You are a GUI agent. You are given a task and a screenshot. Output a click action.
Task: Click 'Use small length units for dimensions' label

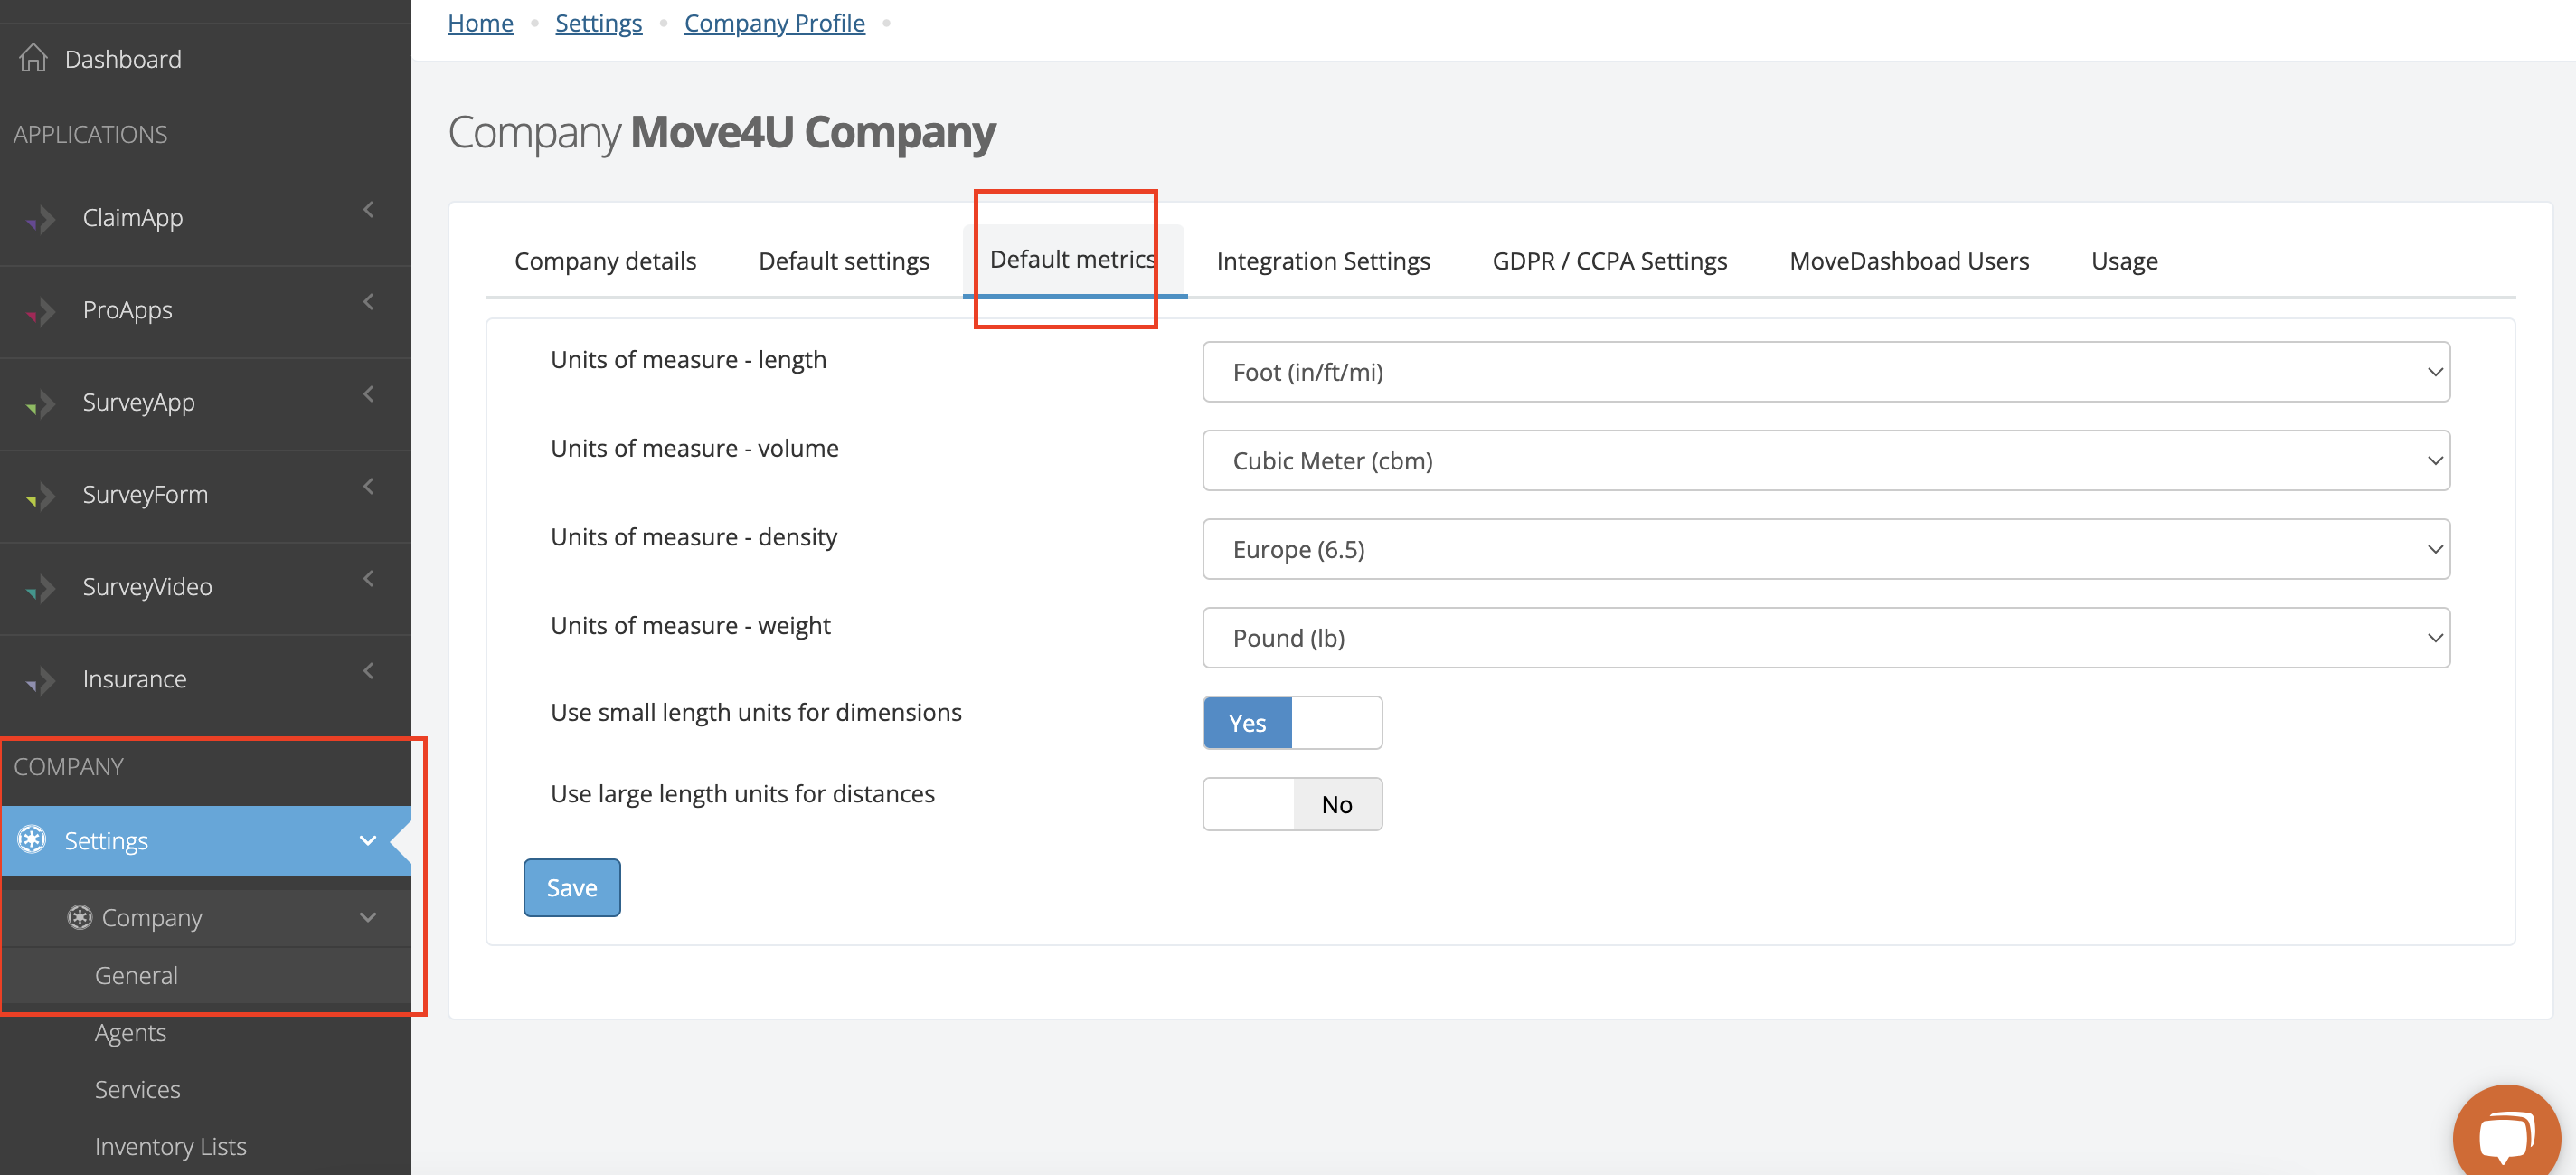pos(756,713)
